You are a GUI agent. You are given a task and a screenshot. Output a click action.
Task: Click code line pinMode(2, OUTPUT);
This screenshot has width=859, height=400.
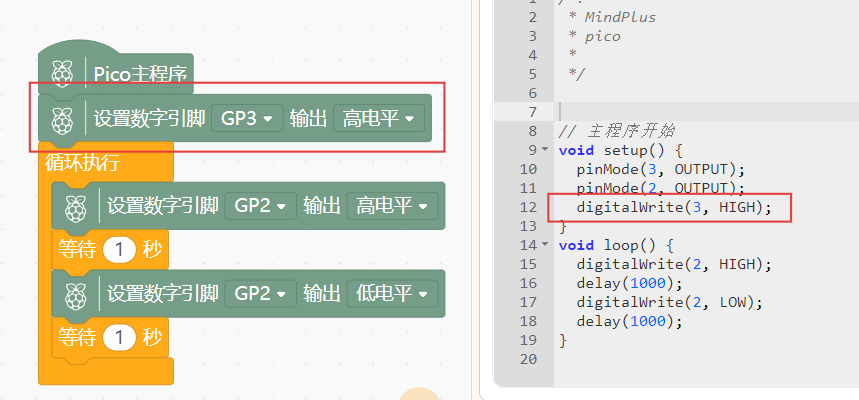tap(661, 188)
